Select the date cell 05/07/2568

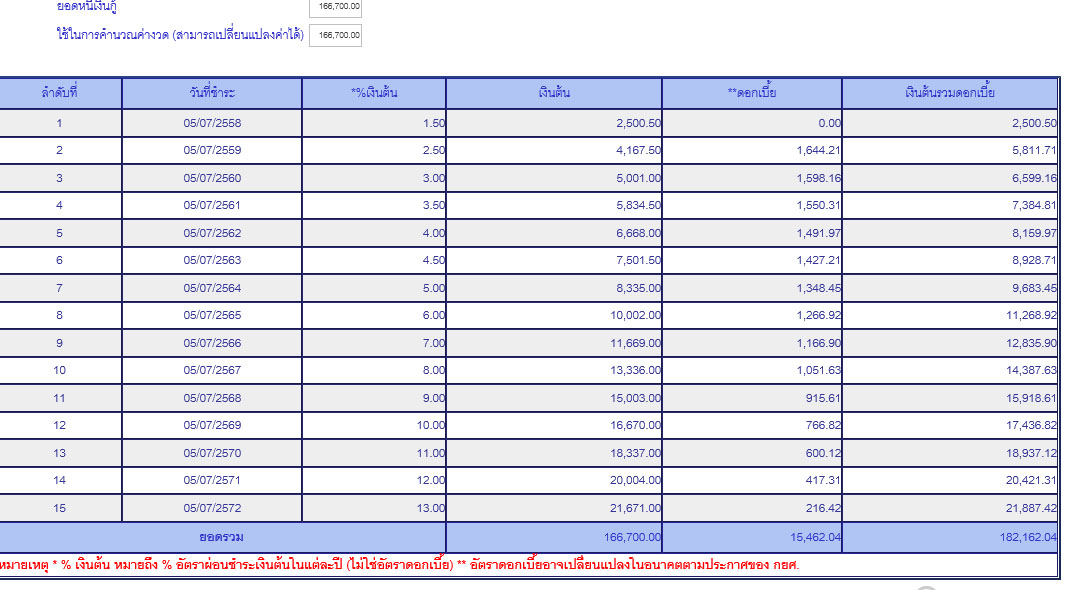[212, 398]
